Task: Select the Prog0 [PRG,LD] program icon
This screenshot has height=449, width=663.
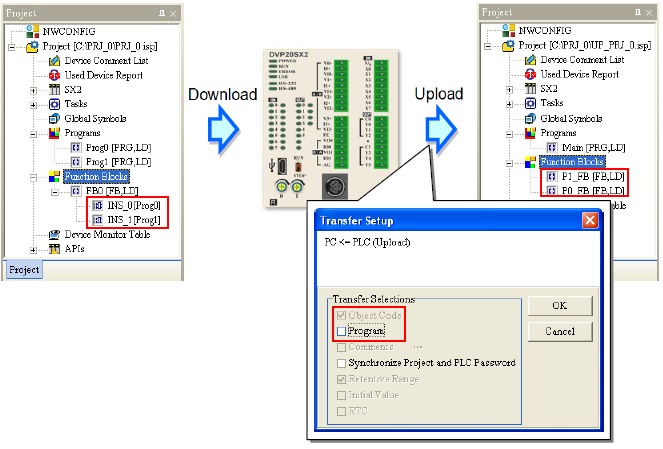Action: click(76, 147)
